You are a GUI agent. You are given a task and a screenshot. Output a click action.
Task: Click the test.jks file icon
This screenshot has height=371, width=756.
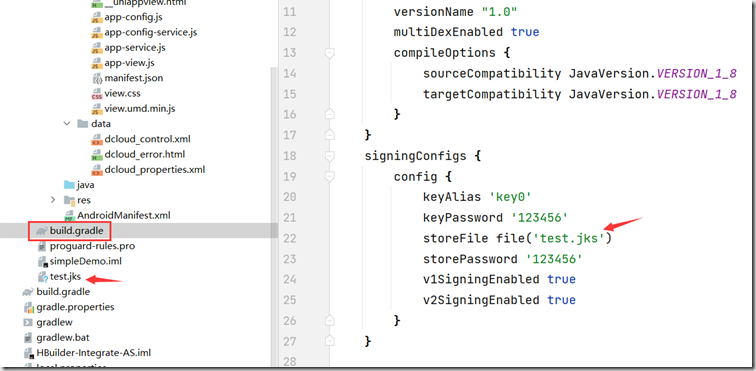42,277
